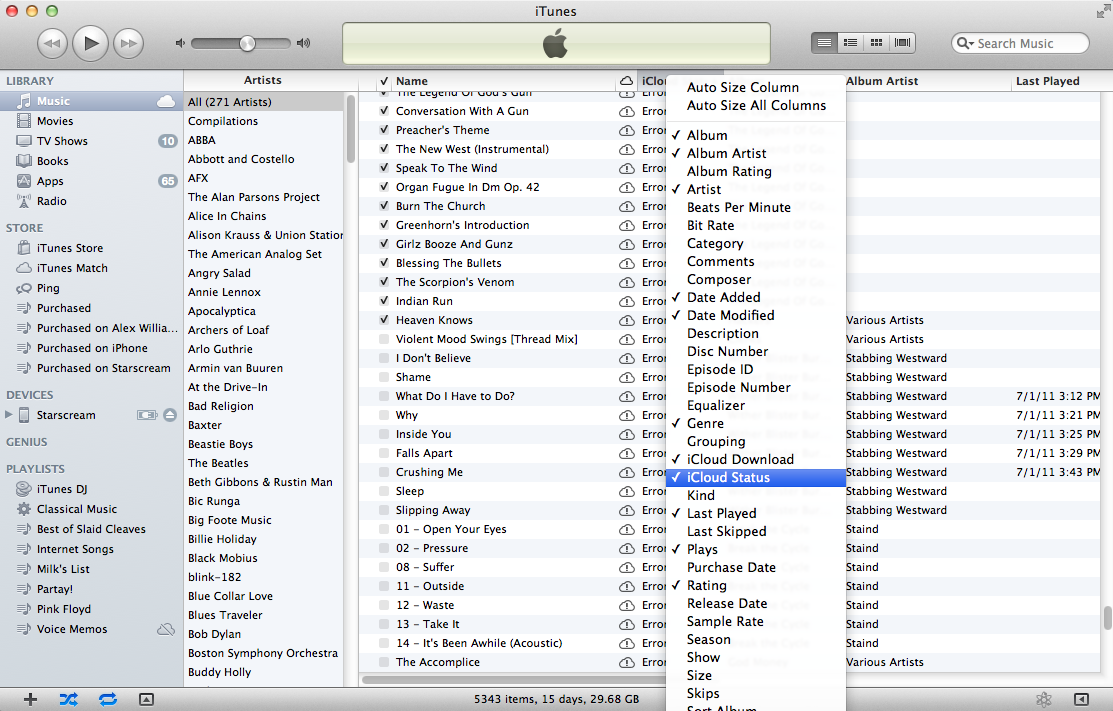Open the search field magnifier dropdown
The width and height of the screenshot is (1113, 711).
tap(966, 43)
